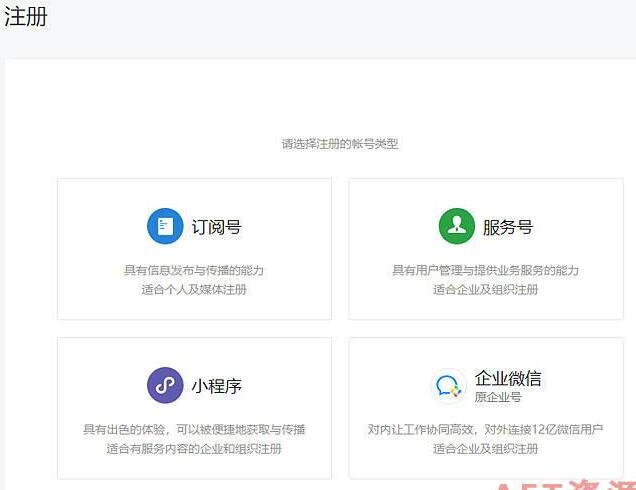The height and width of the screenshot is (490, 636).
Task: Select the 企业微信 account type title
Action: click(508, 378)
